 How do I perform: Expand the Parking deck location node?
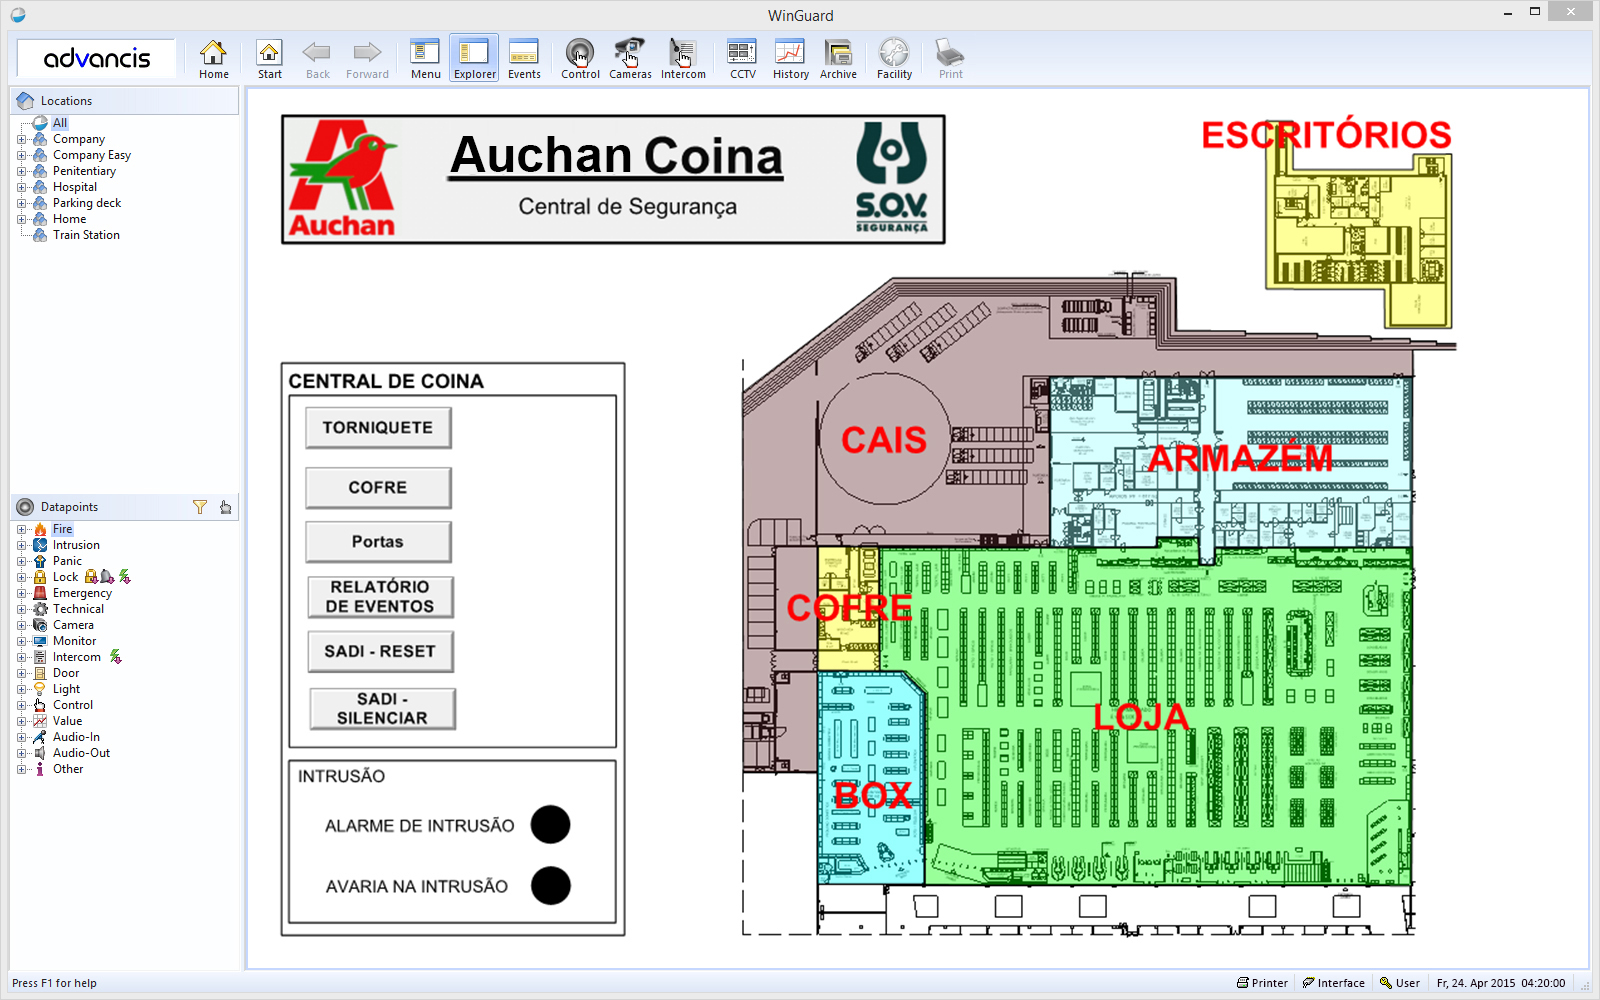(x=22, y=203)
